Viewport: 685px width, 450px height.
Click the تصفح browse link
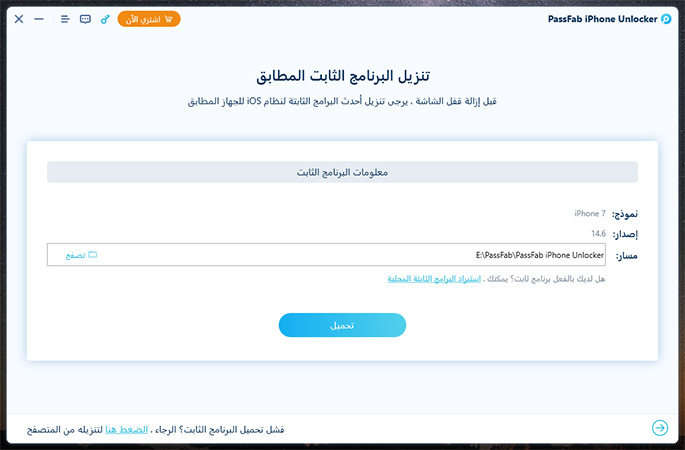coord(75,256)
